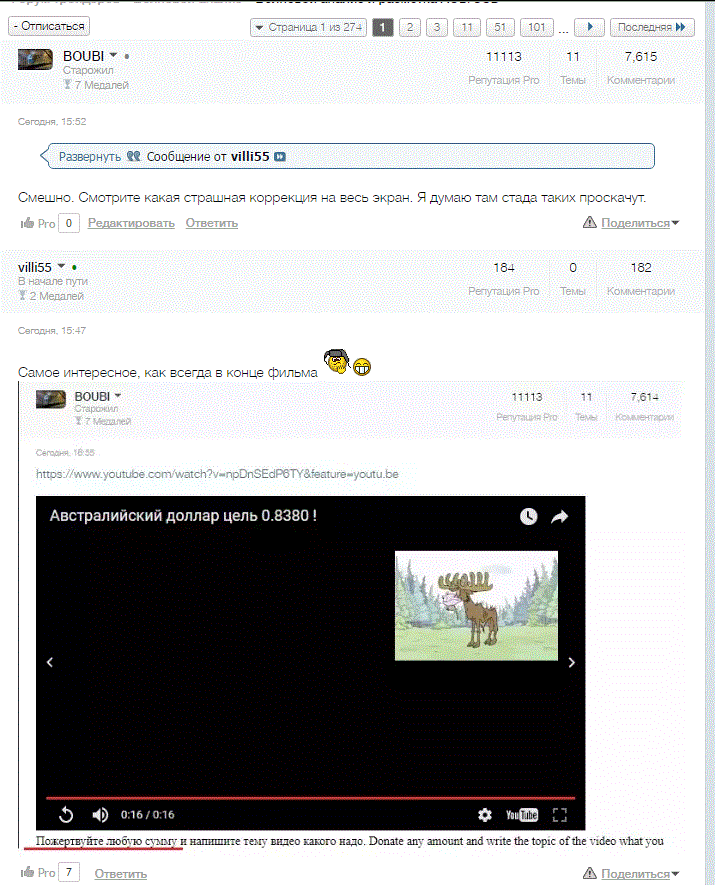Click the Сегодня, 15:47 timestamp
The image size is (715, 885).
tap(52, 330)
